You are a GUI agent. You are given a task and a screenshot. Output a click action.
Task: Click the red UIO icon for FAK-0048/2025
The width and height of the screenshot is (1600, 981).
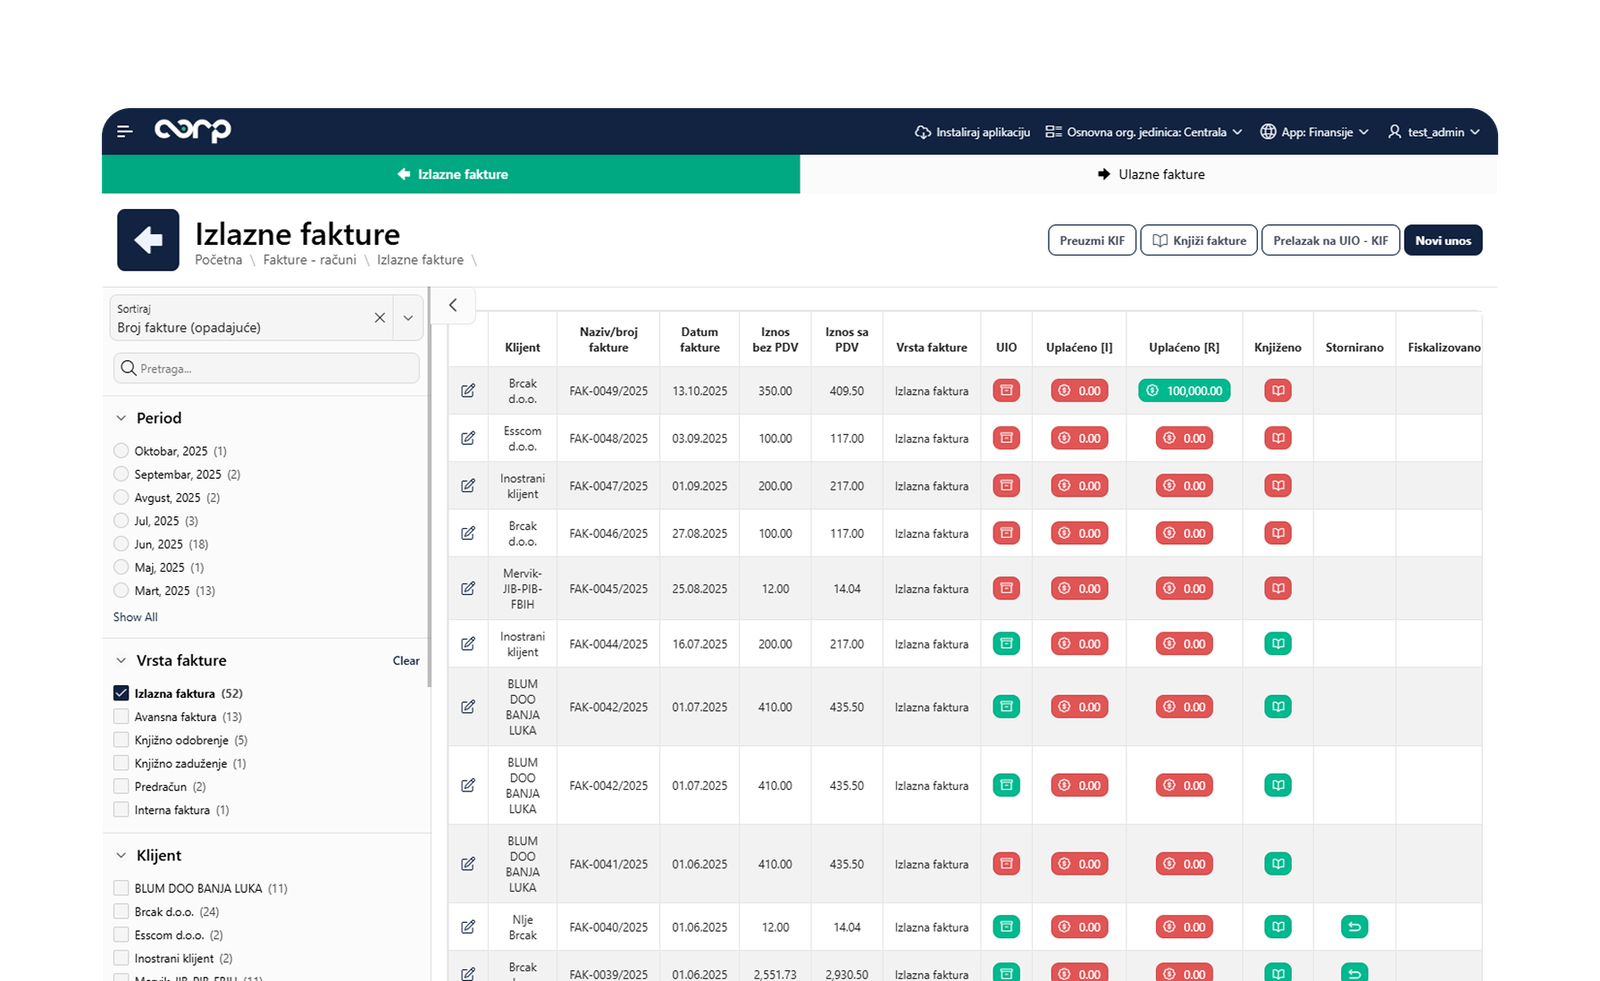click(x=1006, y=438)
